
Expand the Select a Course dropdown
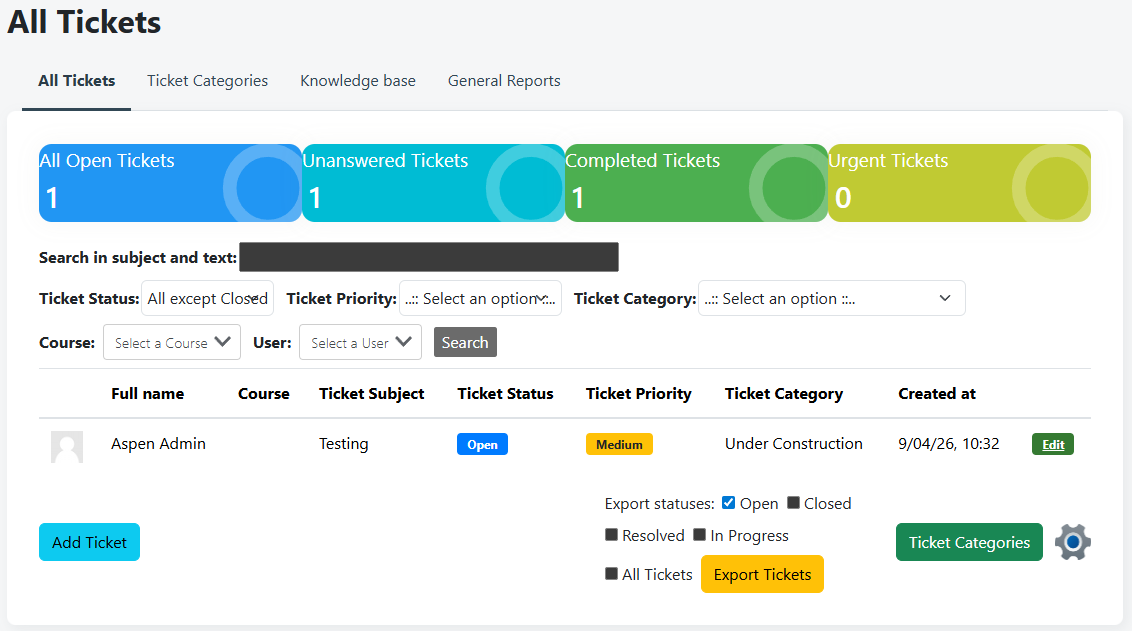172,342
